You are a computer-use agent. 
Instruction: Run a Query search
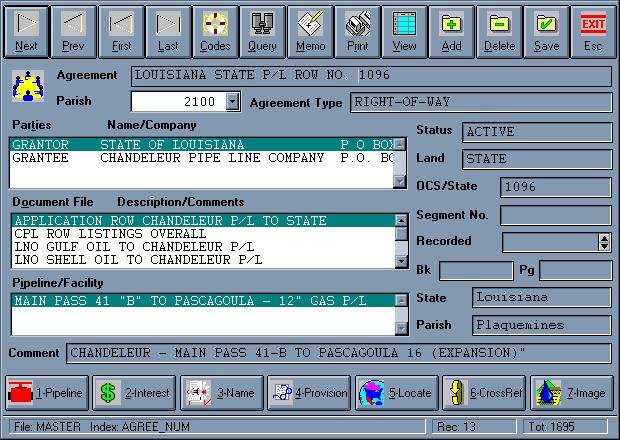tap(262, 30)
